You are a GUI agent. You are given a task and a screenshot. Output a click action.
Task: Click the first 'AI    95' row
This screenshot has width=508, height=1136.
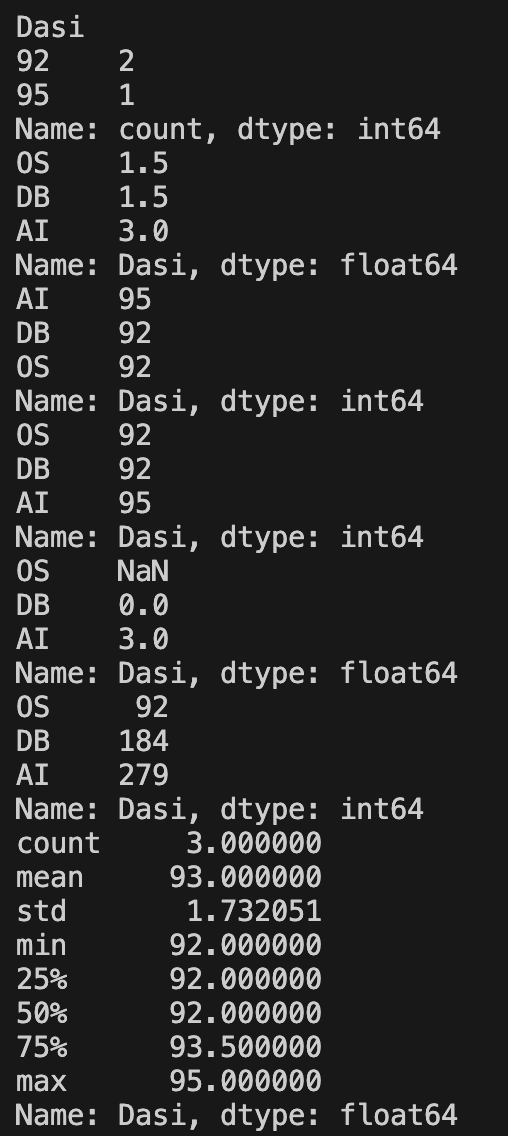pyautogui.click(x=83, y=299)
